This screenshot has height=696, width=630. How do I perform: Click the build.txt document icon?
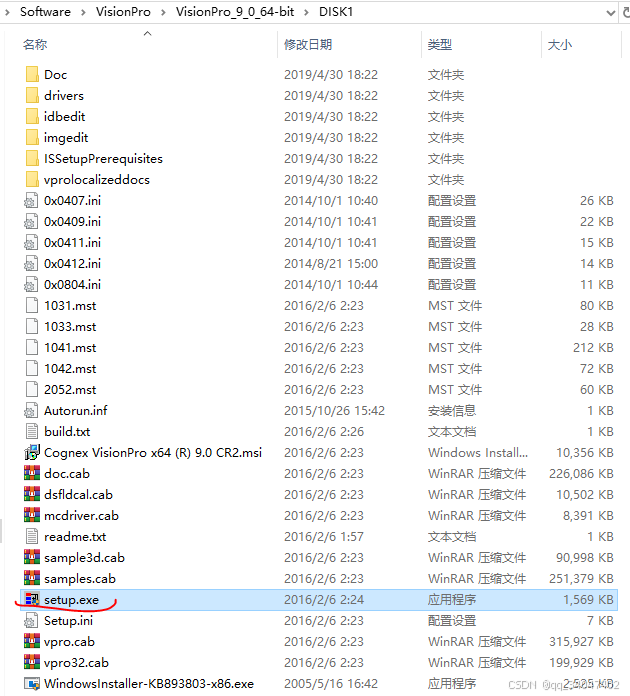tap(32, 431)
